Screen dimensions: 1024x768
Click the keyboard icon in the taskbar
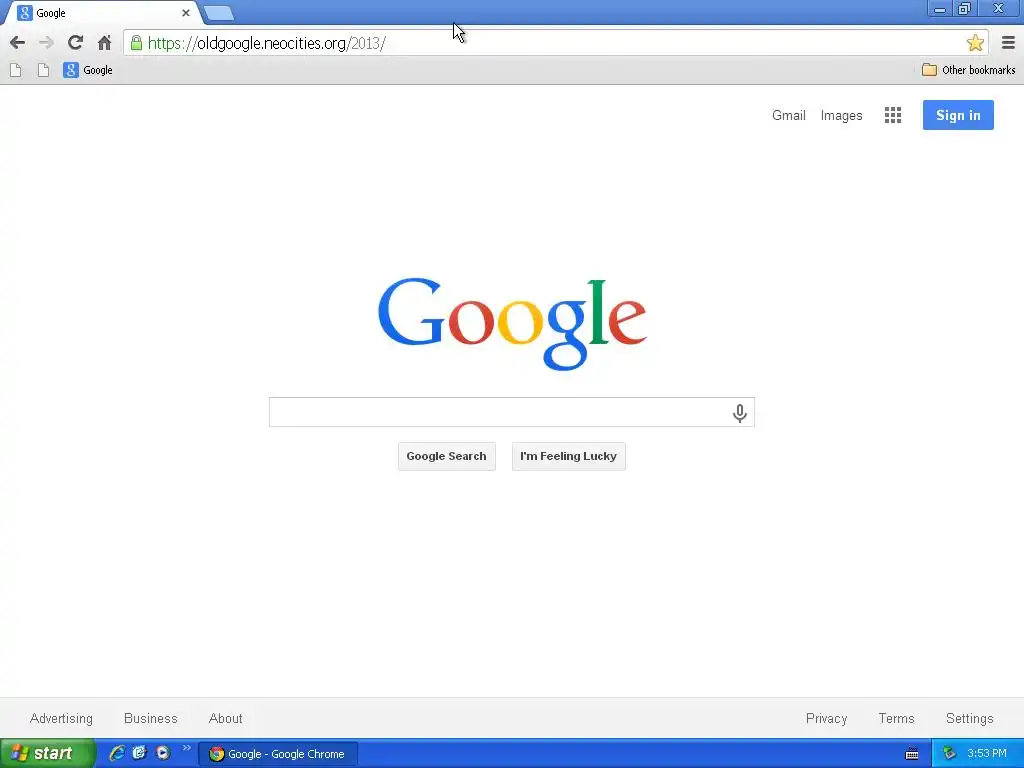[912, 754]
